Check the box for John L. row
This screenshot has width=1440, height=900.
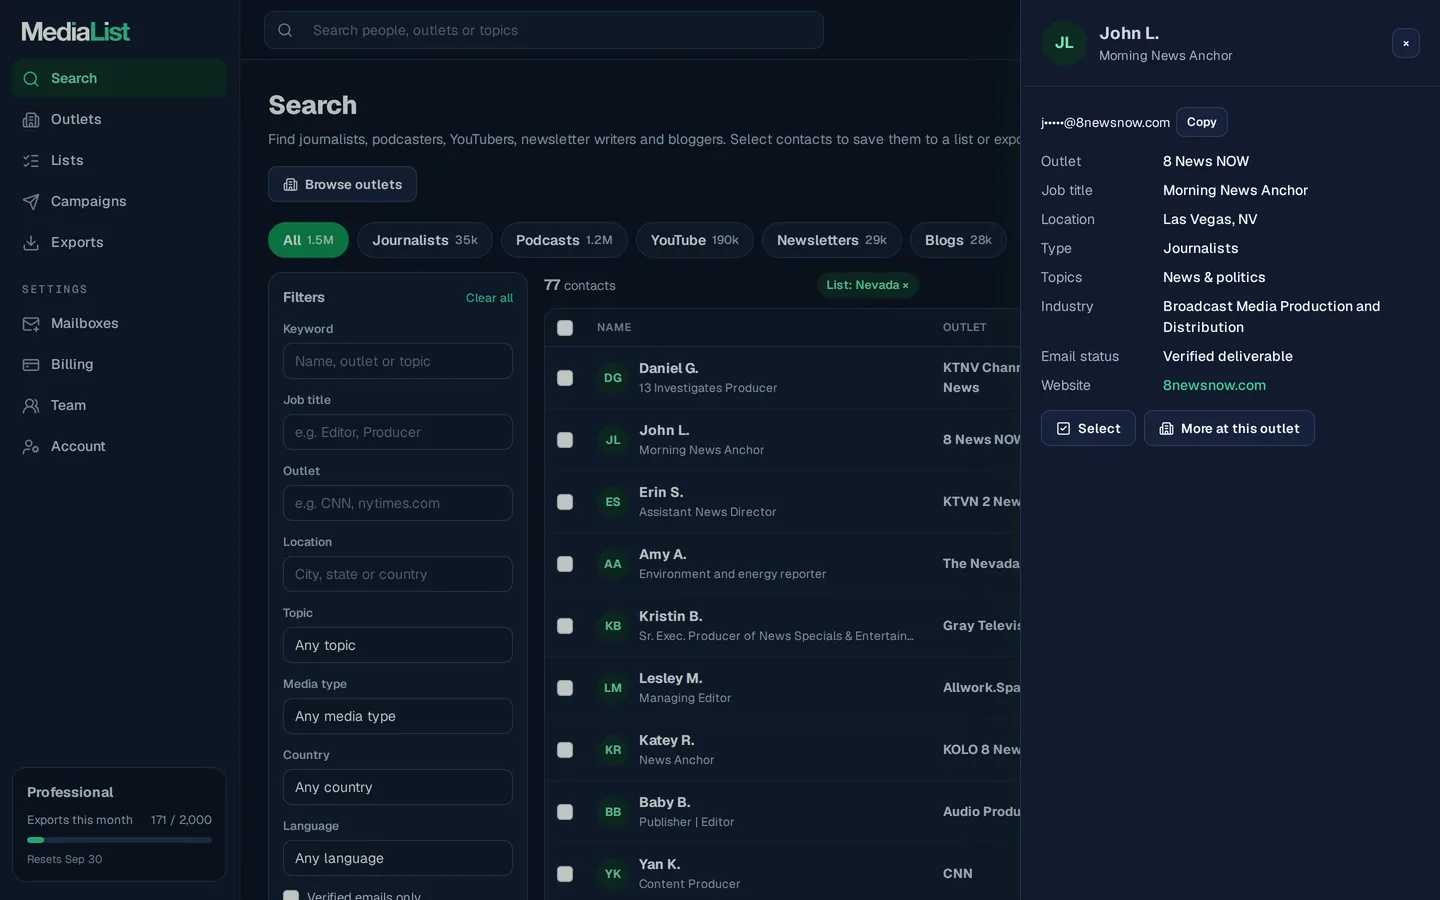[x=565, y=440]
